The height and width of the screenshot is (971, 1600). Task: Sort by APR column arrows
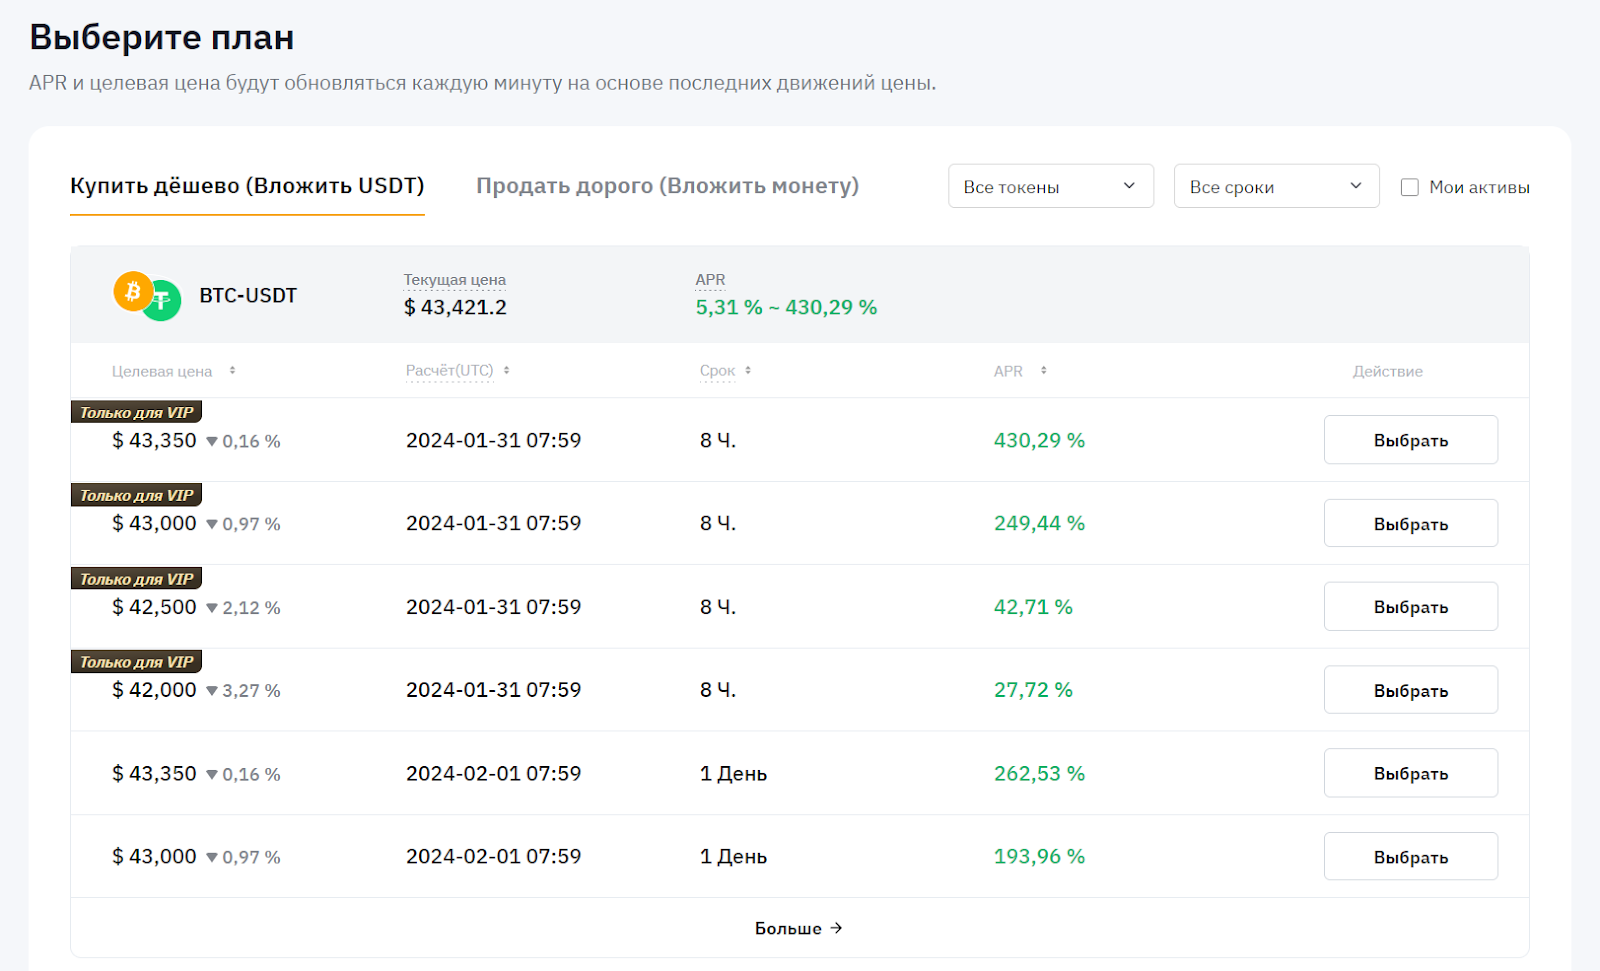[x=1043, y=371]
